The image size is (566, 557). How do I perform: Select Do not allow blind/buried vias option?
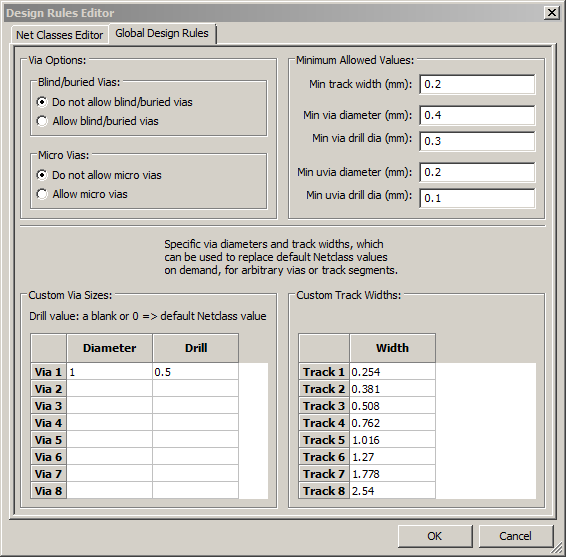[114, 102]
